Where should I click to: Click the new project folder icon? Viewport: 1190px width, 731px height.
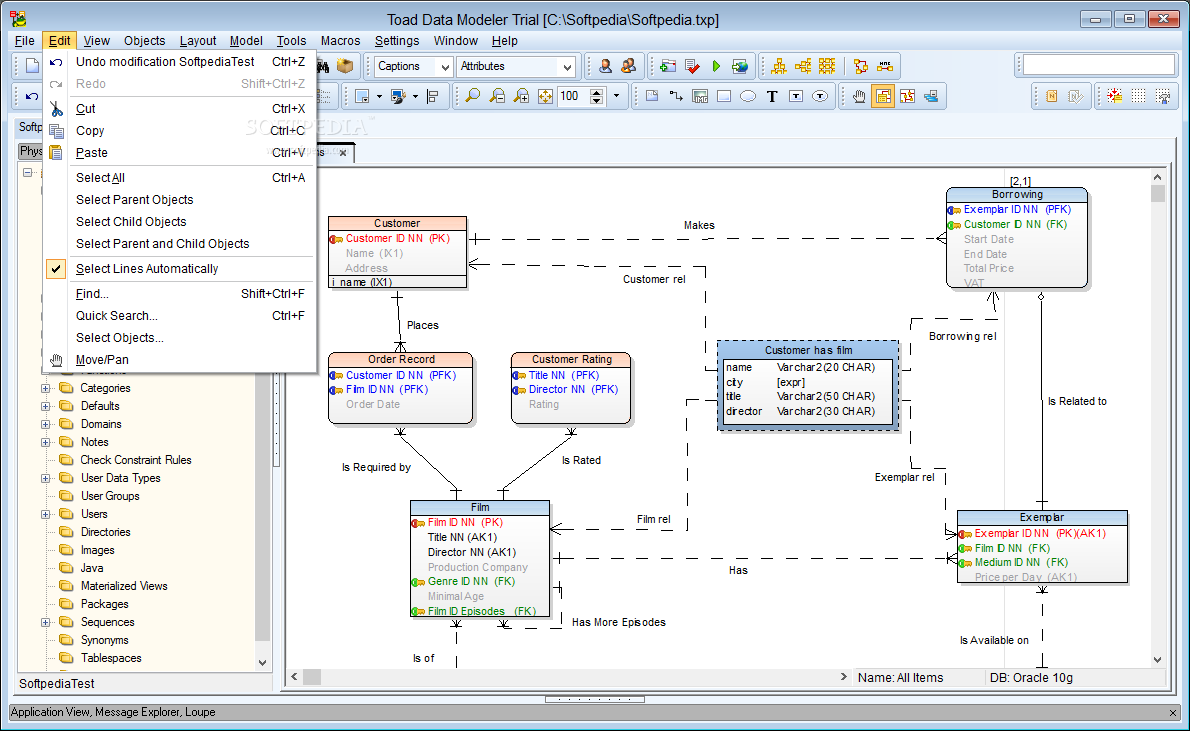coord(668,66)
